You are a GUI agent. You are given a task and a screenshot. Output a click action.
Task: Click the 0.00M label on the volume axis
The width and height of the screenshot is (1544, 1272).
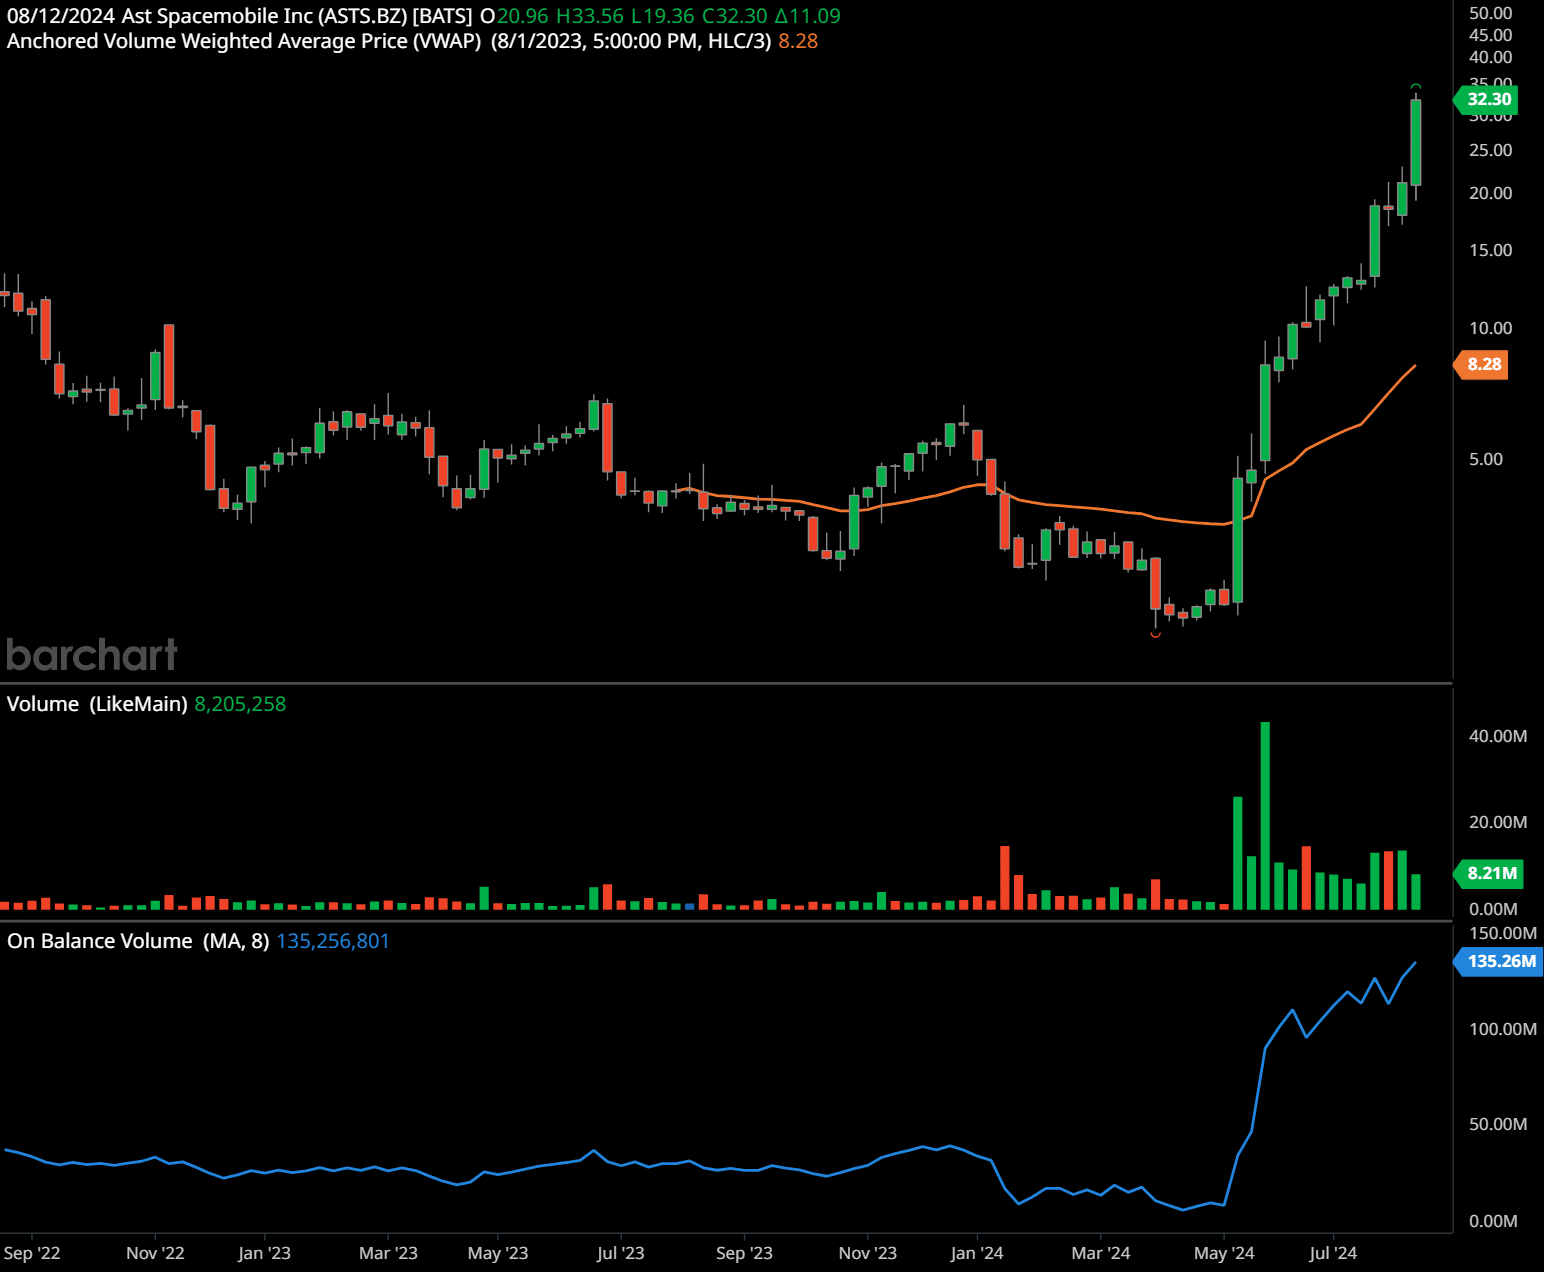(1493, 909)
